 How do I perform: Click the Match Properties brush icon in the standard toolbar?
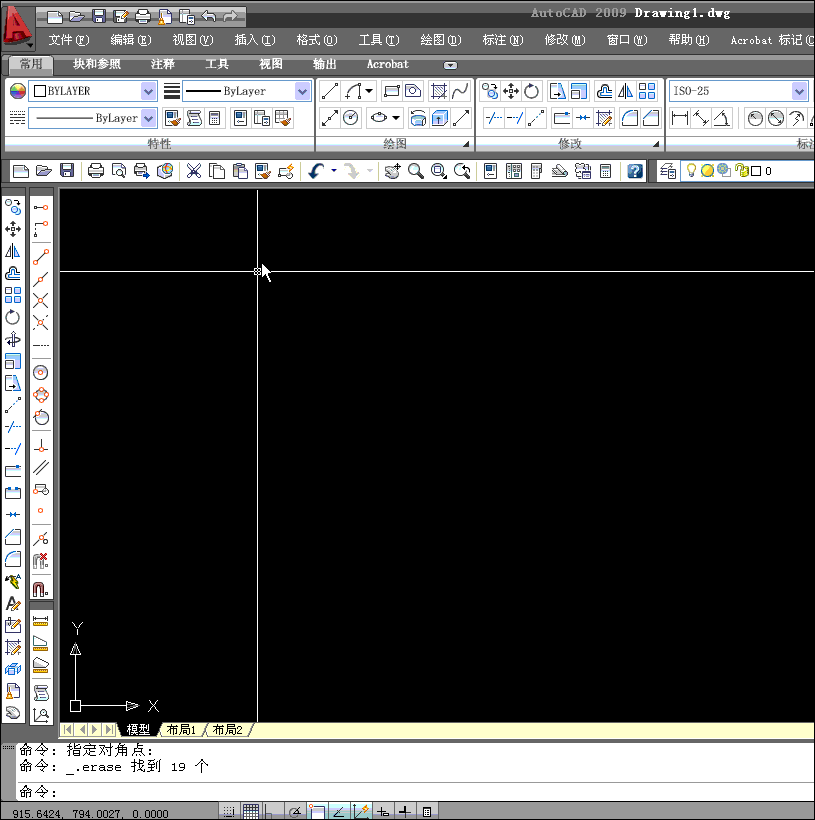click(x=263, y=170)
